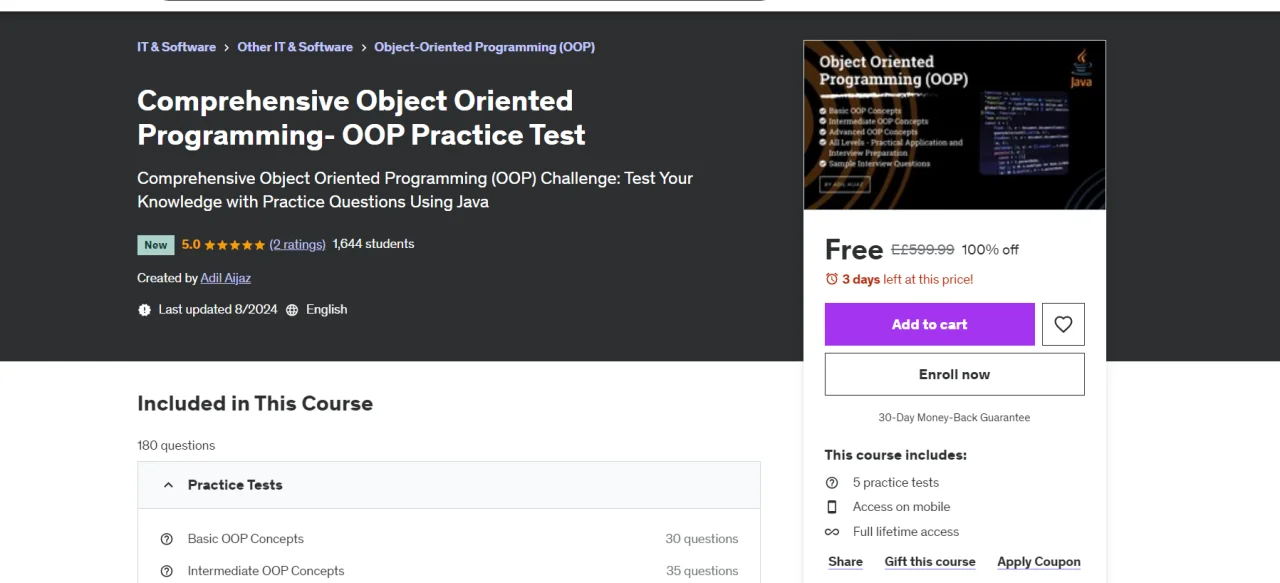Select Gift this course
This screenshot has width=1280, height=583.
point(930,562)
